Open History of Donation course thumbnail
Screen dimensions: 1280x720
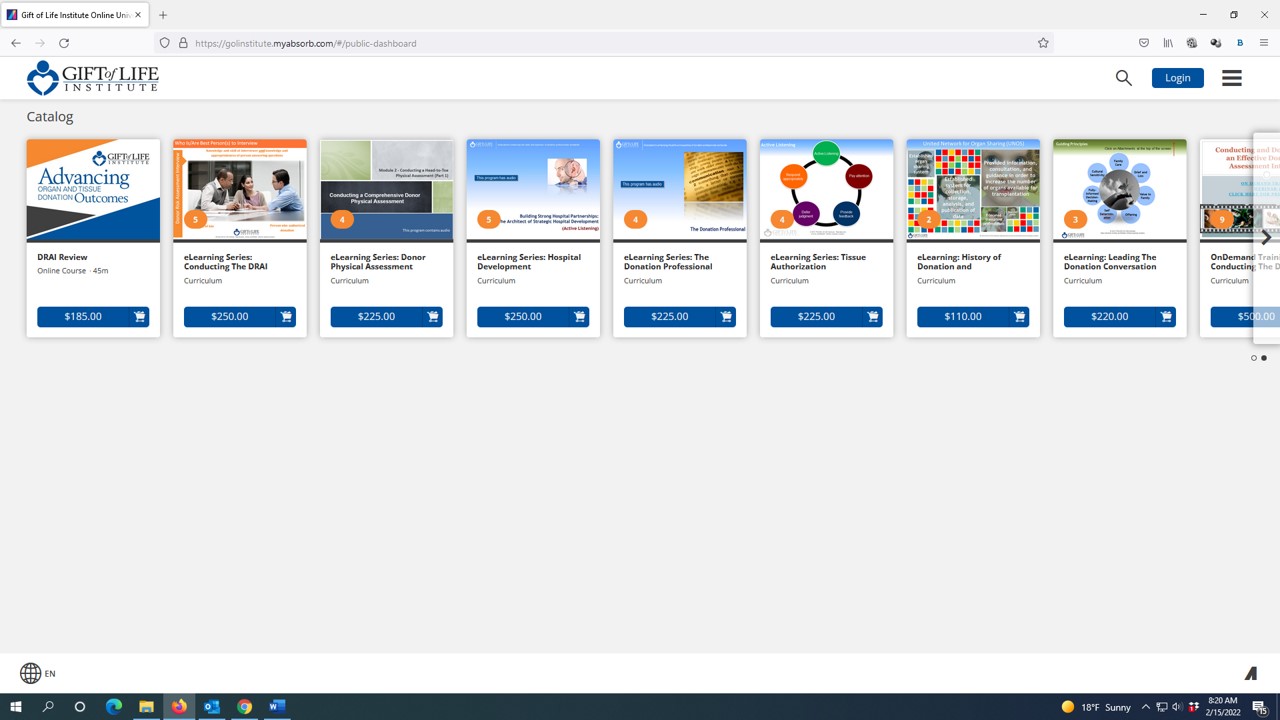tap(973, 190)
